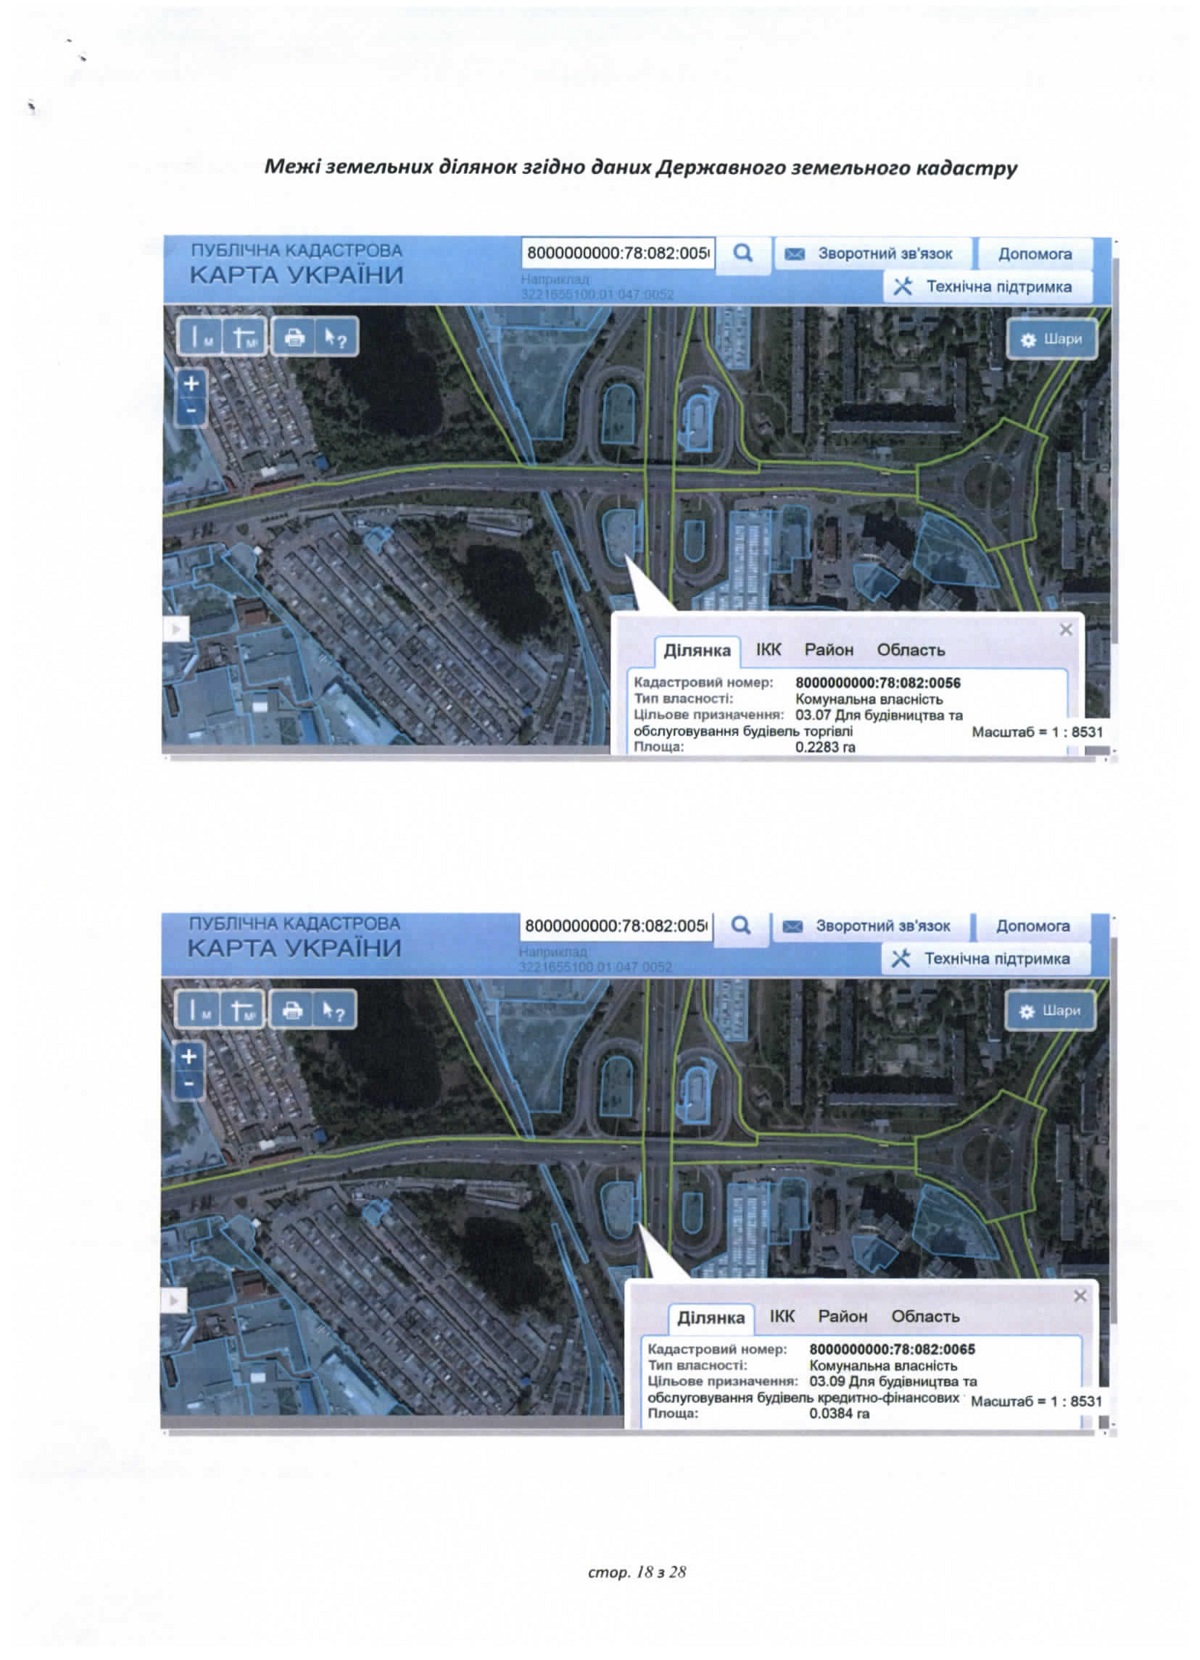Switch to the ІКК tab in the upper popup
Image resolution: width=1200 pixels, height=1660 pixels.
768,650
